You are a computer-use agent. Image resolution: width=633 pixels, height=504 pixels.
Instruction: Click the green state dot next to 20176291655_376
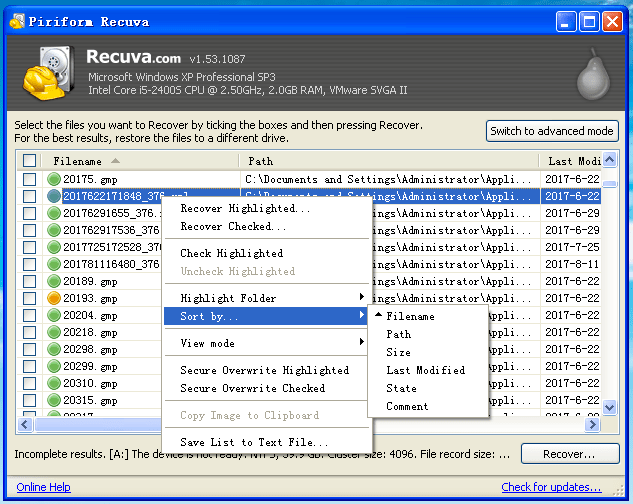pos(54,213)
